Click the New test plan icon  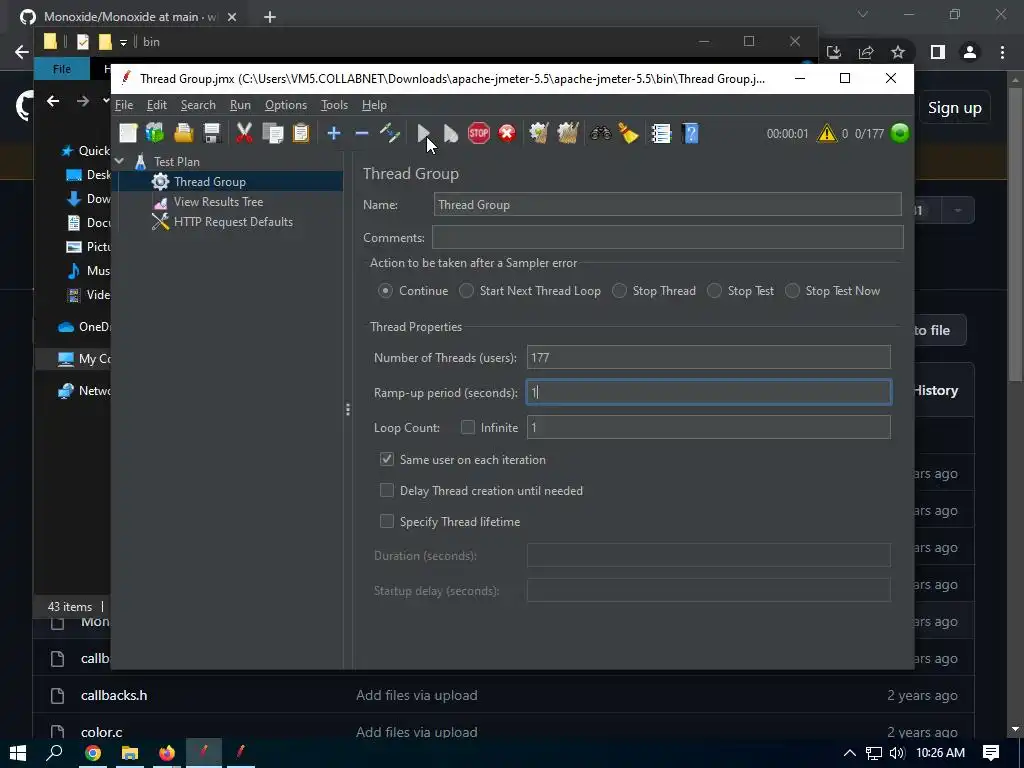tap(128, 133)
